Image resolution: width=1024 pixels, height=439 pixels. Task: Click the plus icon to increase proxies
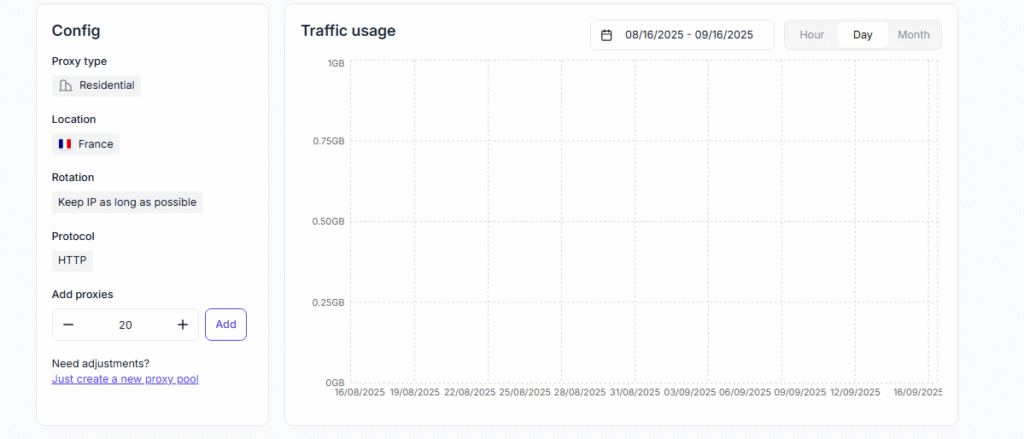[183, 325]
